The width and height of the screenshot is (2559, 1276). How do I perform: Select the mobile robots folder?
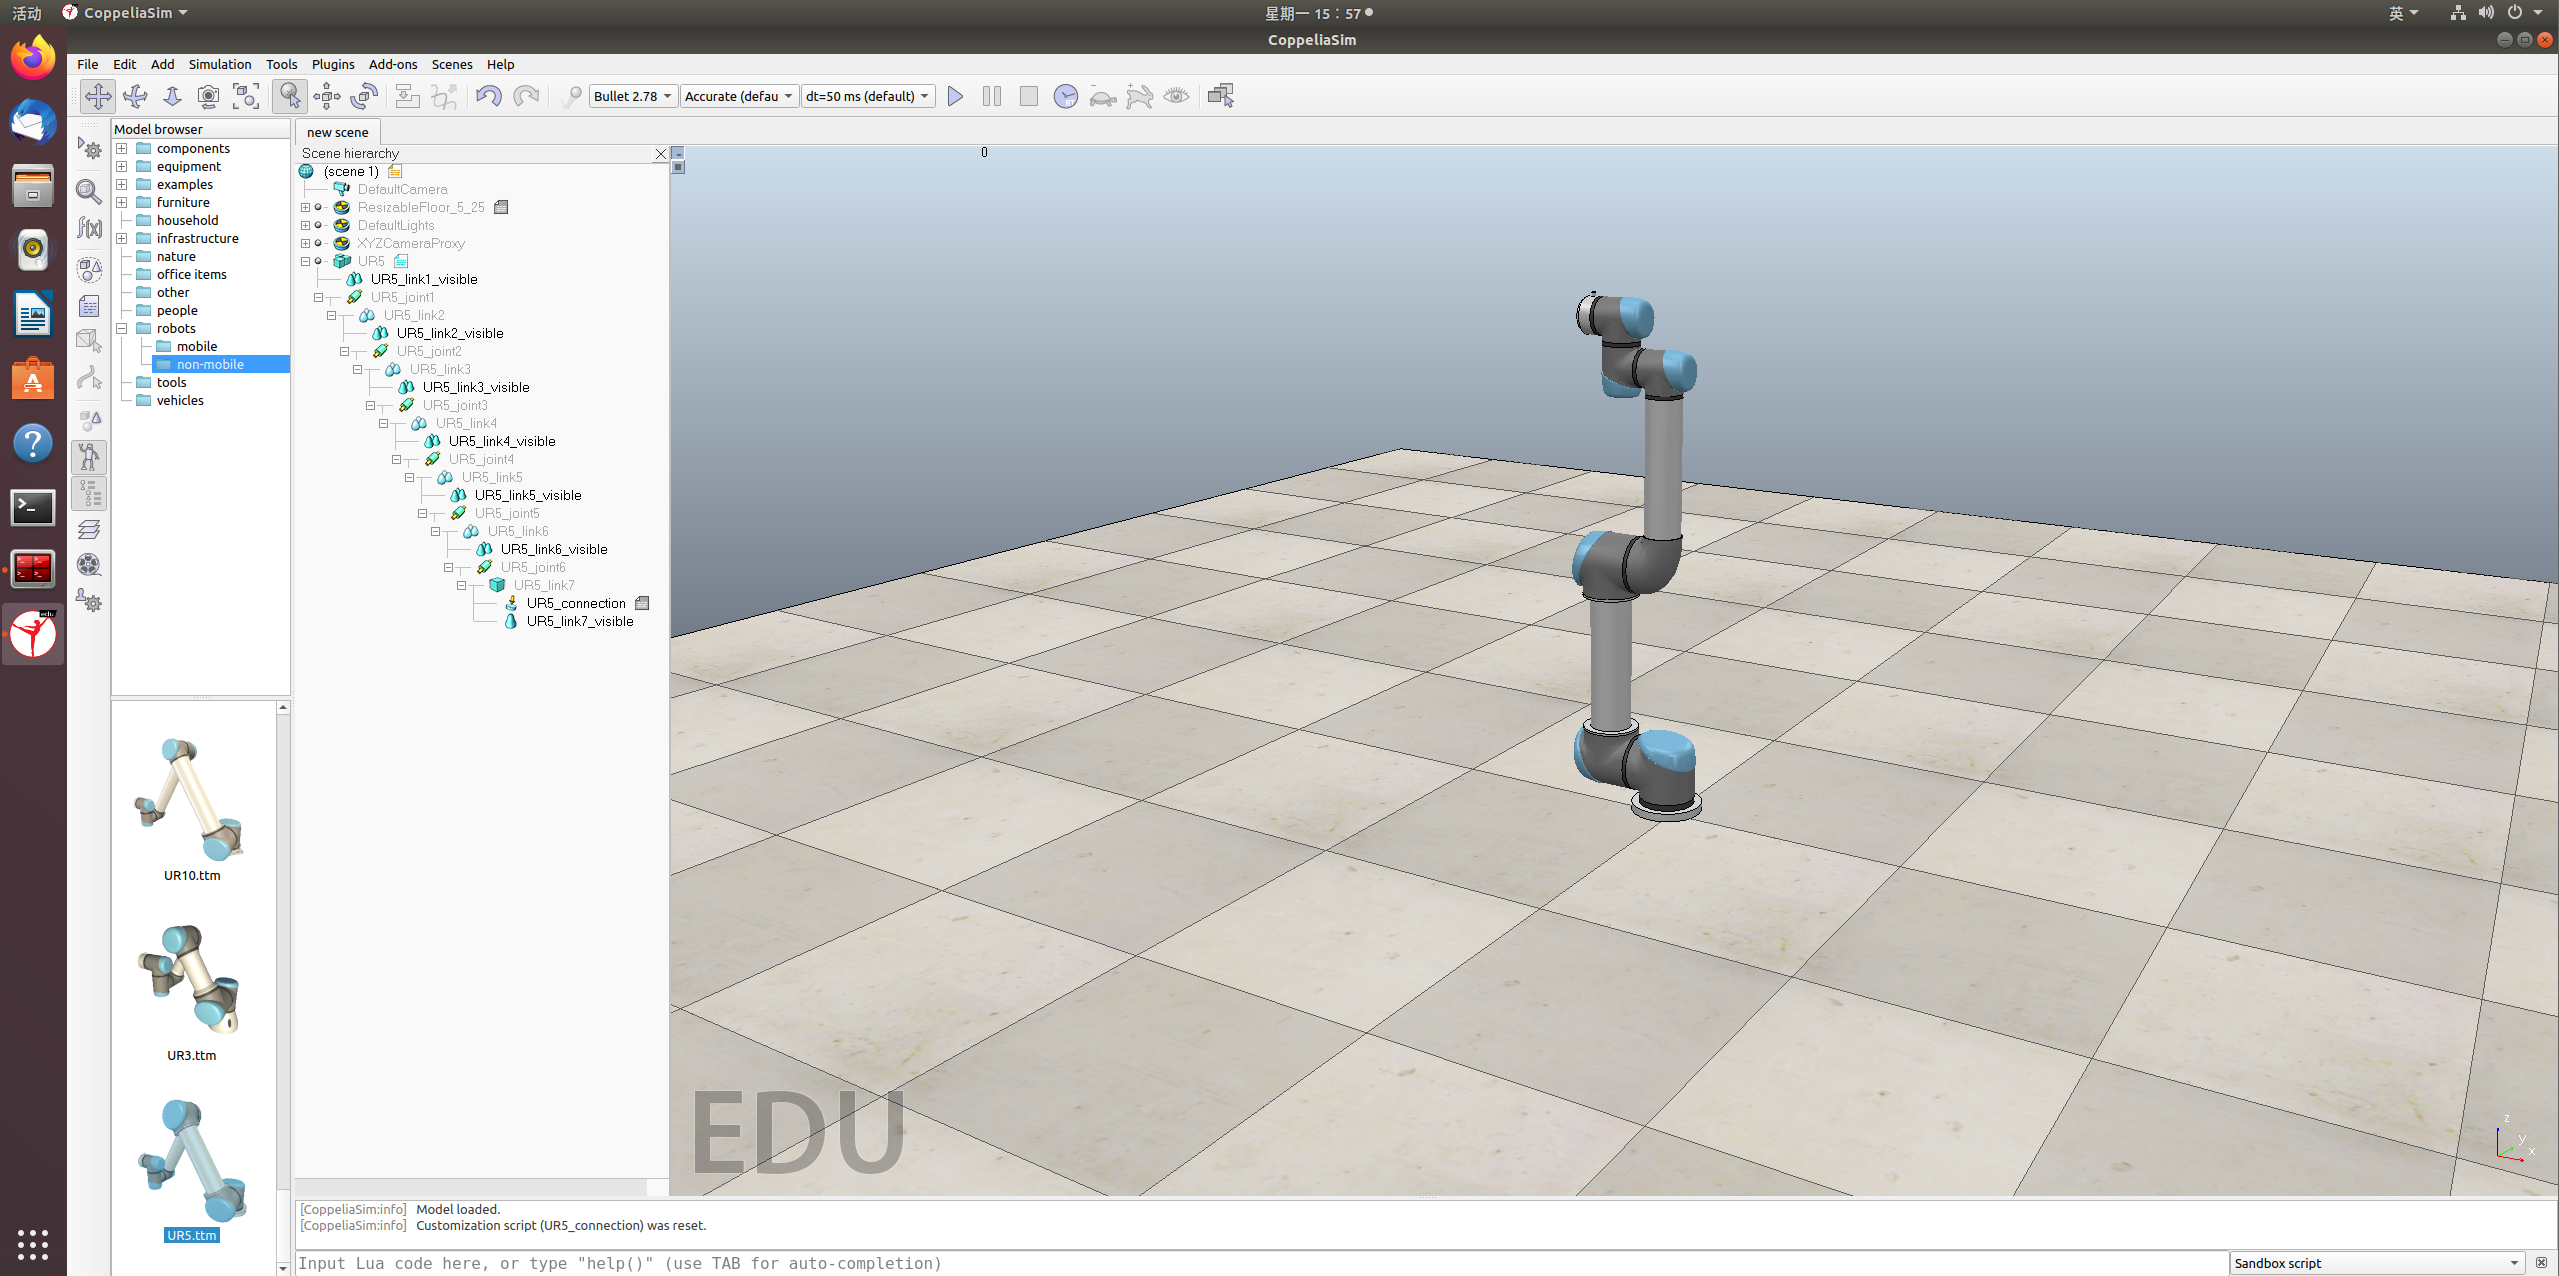click(x=196, y=346)
